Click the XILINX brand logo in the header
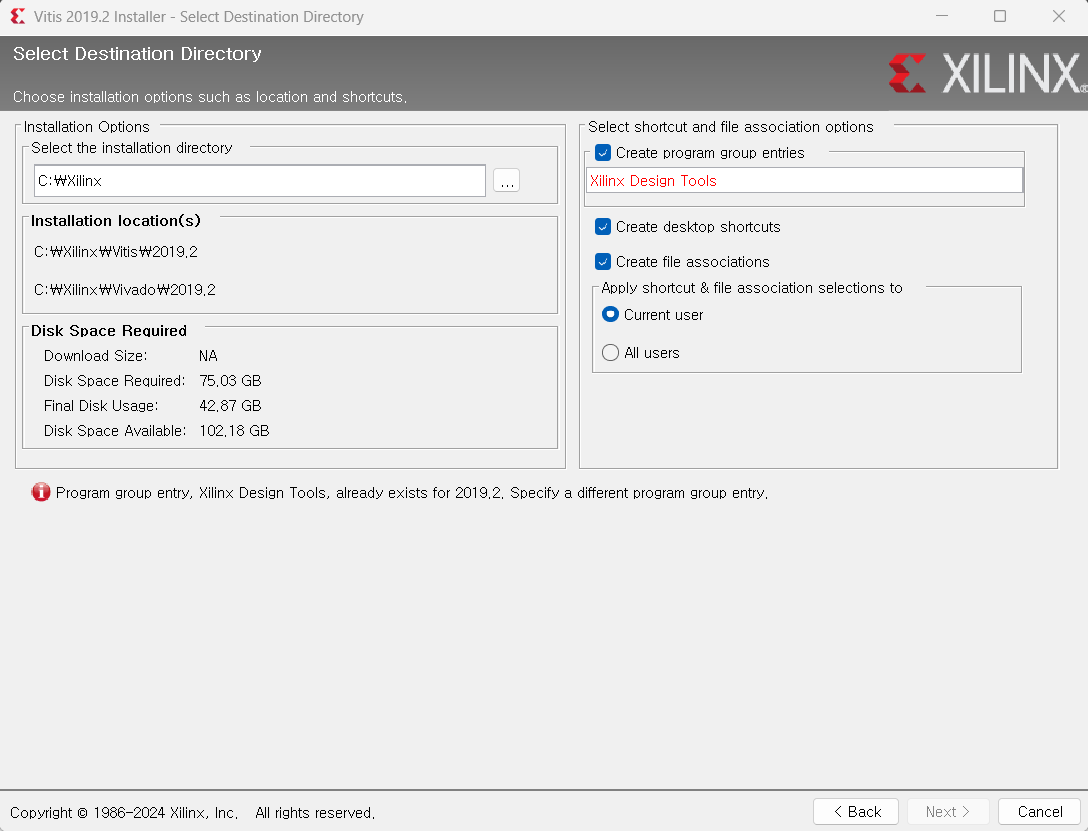 [987, 74]
